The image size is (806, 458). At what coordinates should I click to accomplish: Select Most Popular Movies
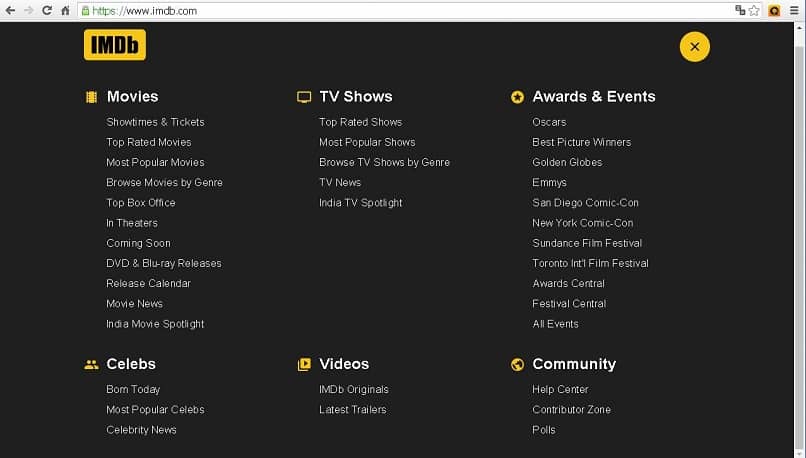coord(155,162)
